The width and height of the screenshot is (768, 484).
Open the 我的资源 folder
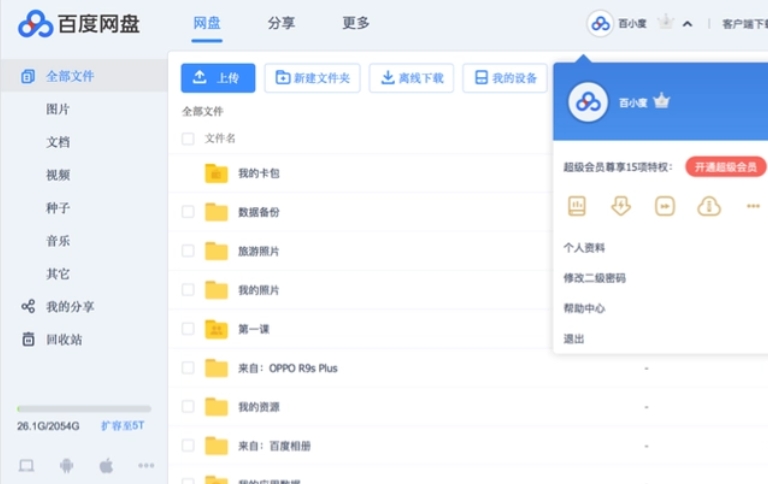pos(259,407)
